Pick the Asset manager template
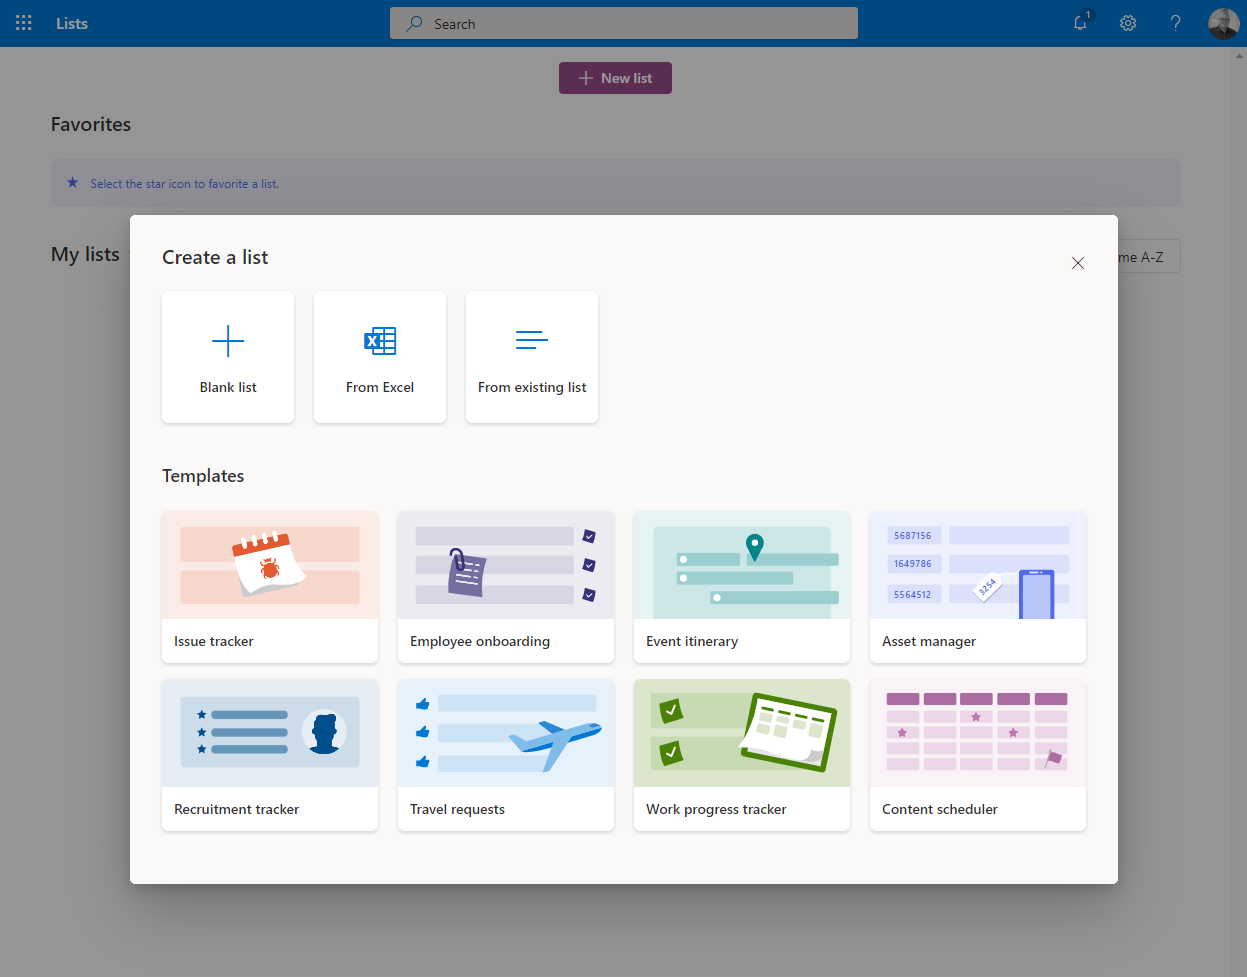Screen dimensions: 1247x977 pos(977,587)
